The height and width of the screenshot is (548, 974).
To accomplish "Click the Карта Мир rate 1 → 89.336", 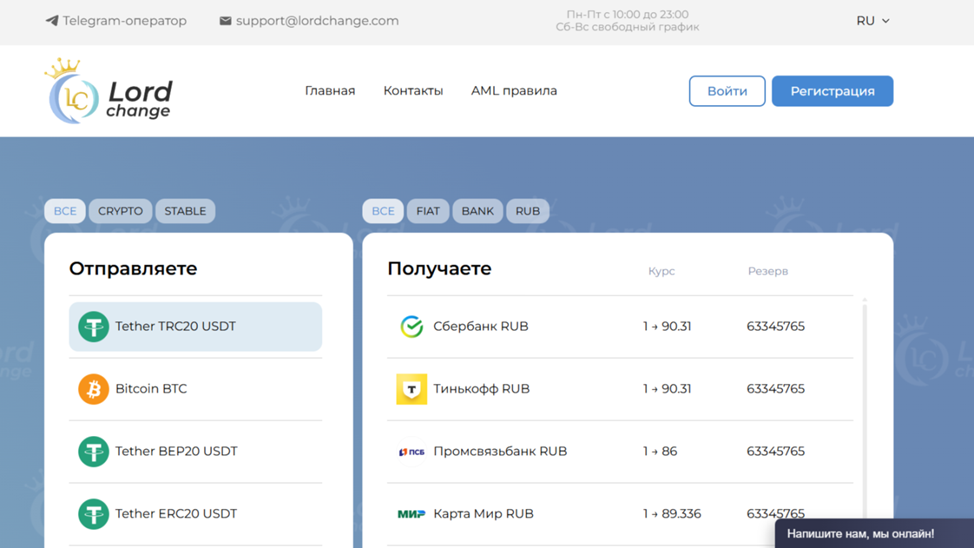I will click(x=672, y=514).
